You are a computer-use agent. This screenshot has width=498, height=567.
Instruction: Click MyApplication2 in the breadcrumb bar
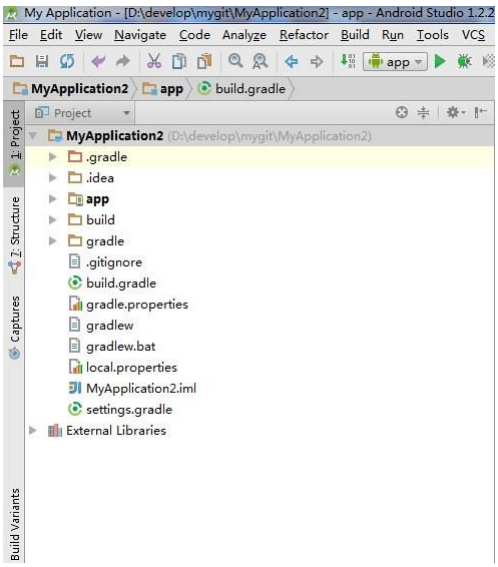pyautogui.click(x=71, y=89)
